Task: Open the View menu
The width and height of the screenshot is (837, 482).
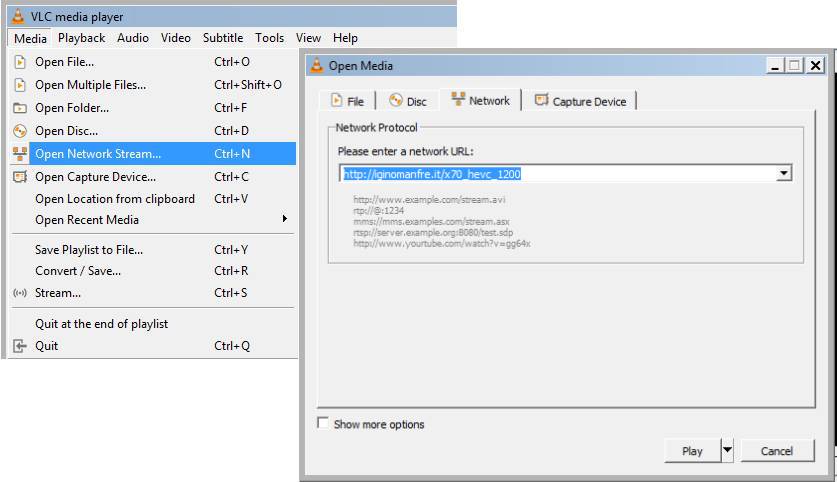Action: coord(309,38)
